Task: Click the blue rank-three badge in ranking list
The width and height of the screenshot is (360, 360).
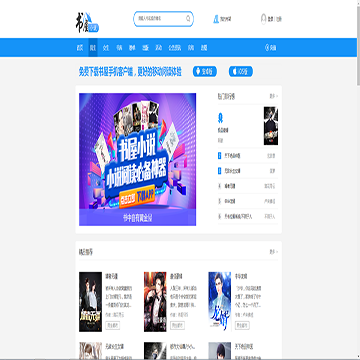Action: point(220,171)
